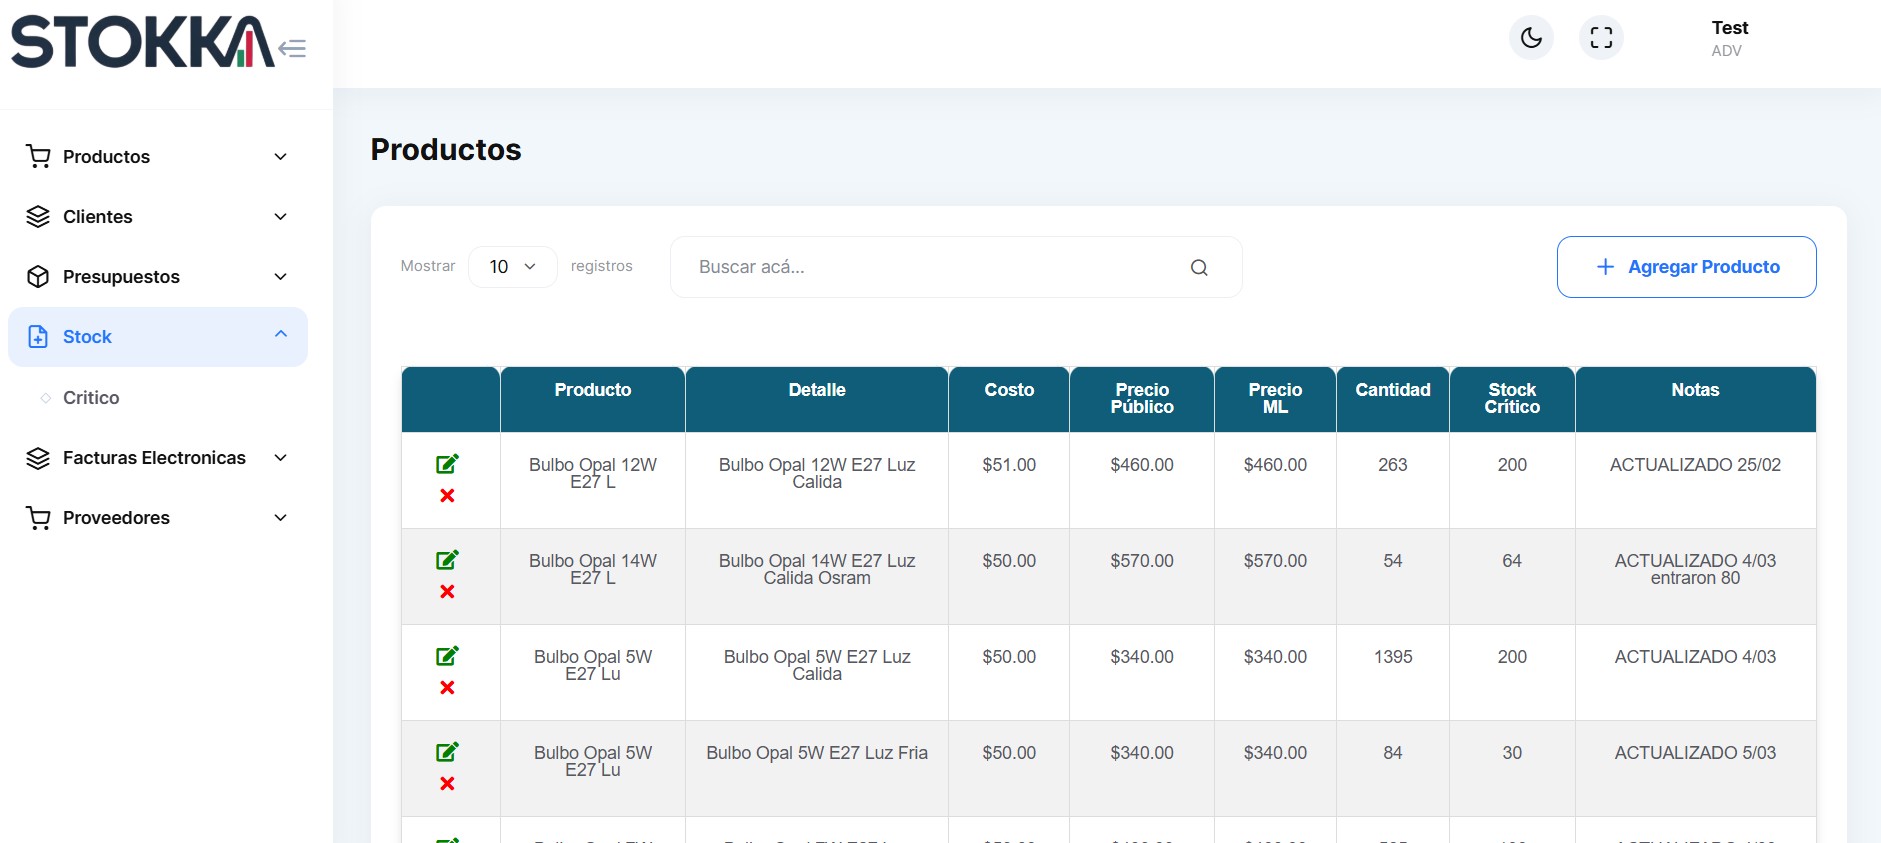Collapse sidebar using arrow menu icon
Screen dimensions: 1881x843
coord(292,48)
